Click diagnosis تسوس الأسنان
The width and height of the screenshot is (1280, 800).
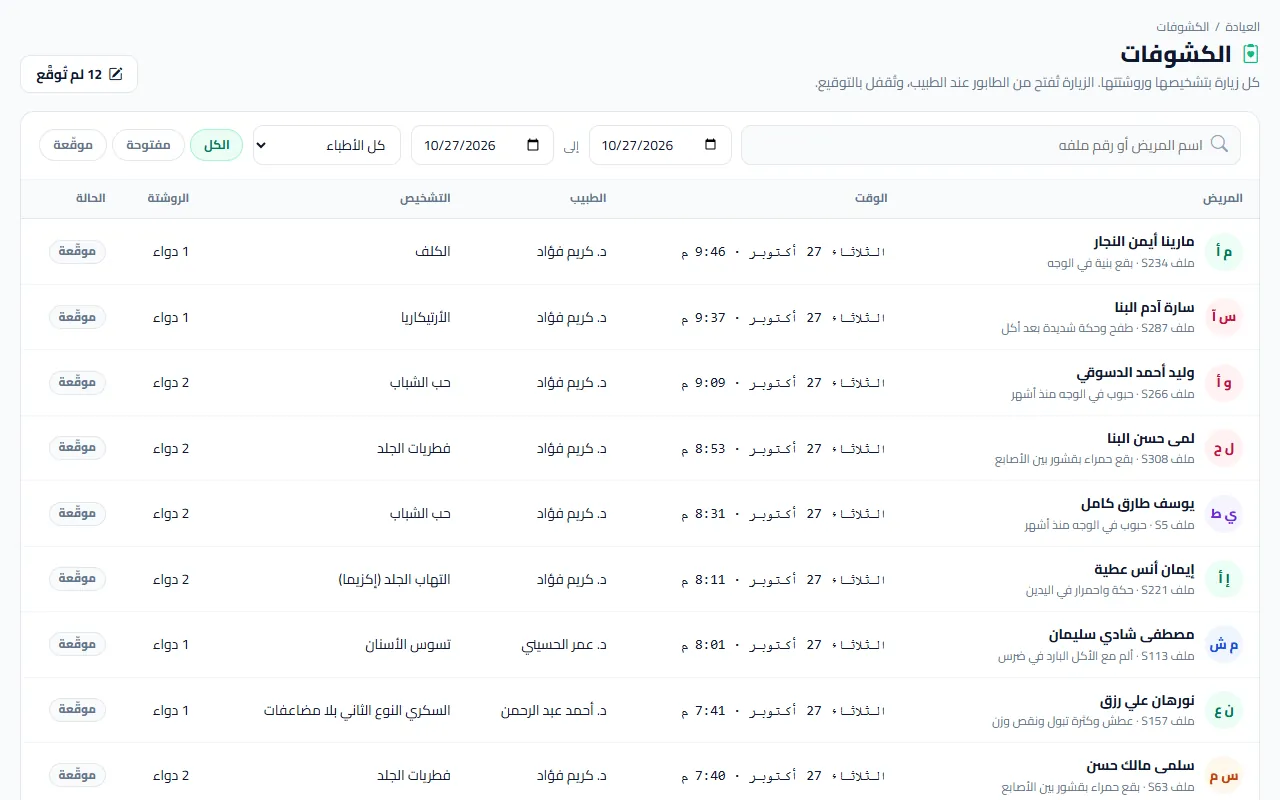click(408, 645)
